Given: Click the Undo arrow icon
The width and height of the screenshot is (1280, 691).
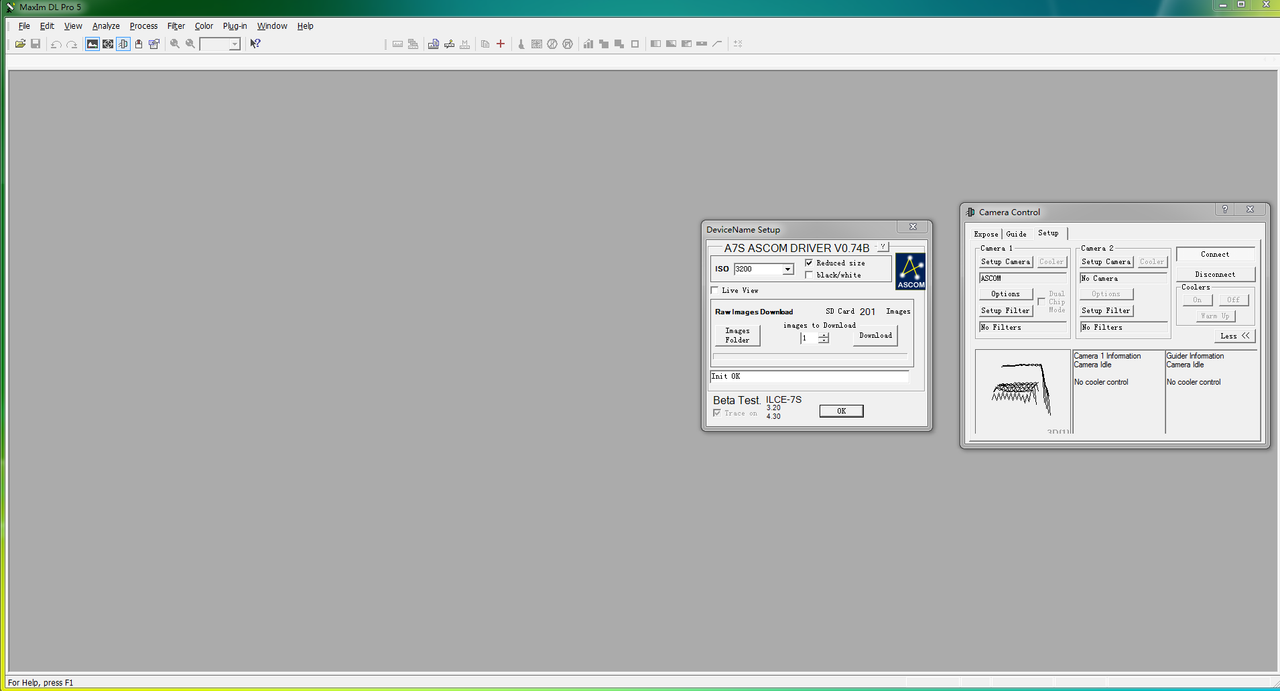Looking at the screenshot, I should coord(56,44).
